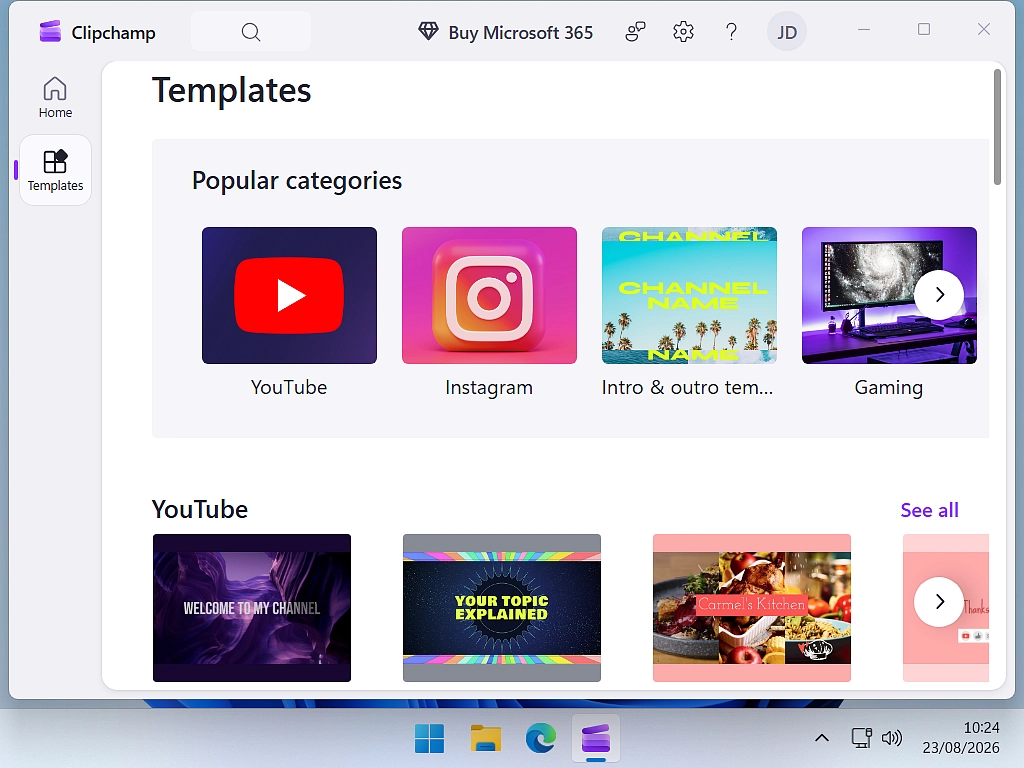1024x768 pixels.
Task: Launch Microsoft Edge from taskbar
Action: click(541, 739)
